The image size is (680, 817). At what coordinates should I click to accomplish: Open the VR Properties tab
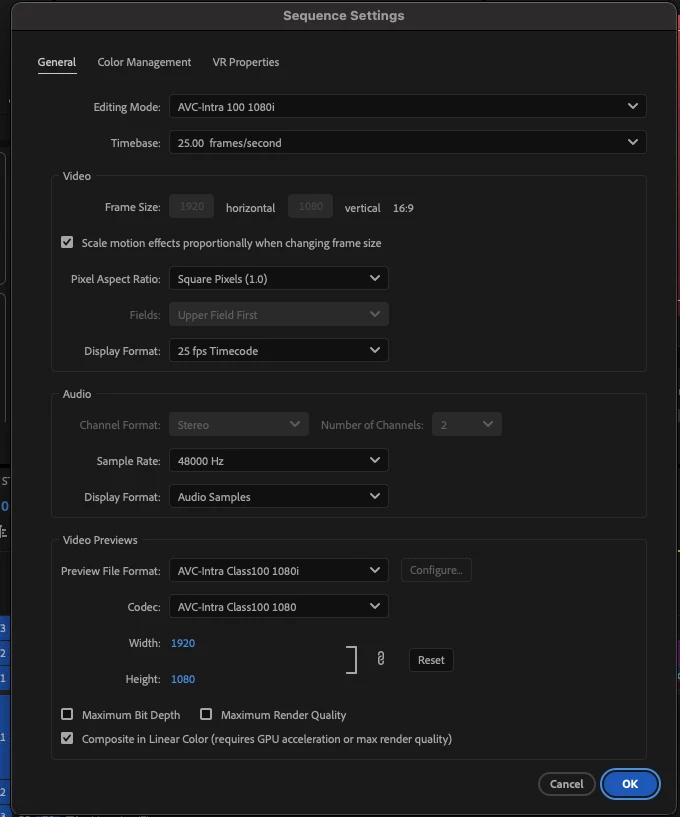245,62
